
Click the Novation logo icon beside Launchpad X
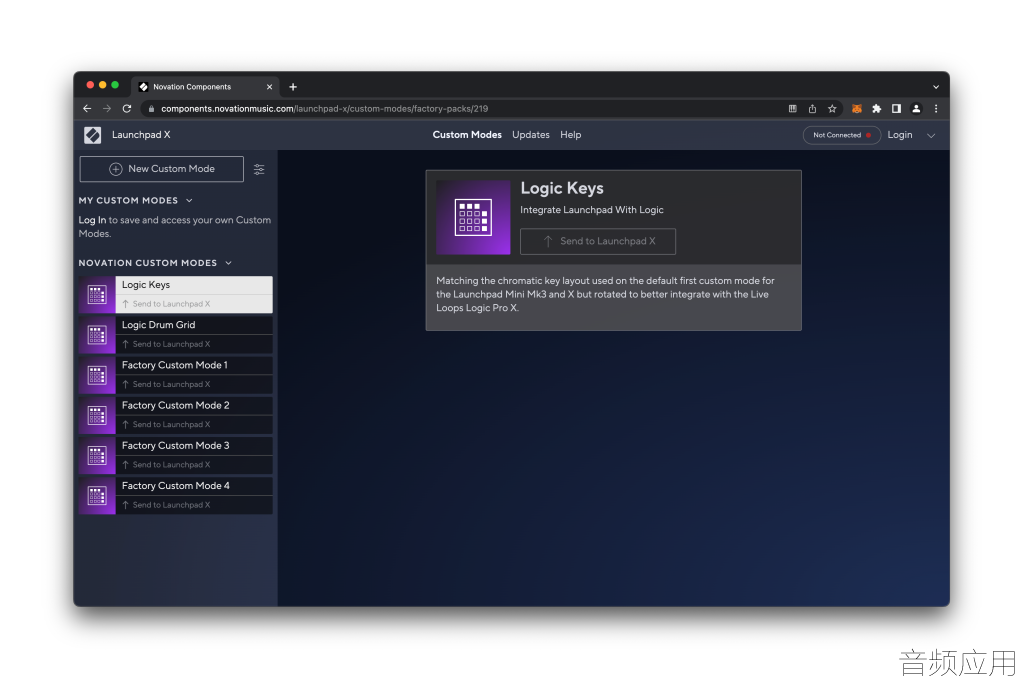93,135
